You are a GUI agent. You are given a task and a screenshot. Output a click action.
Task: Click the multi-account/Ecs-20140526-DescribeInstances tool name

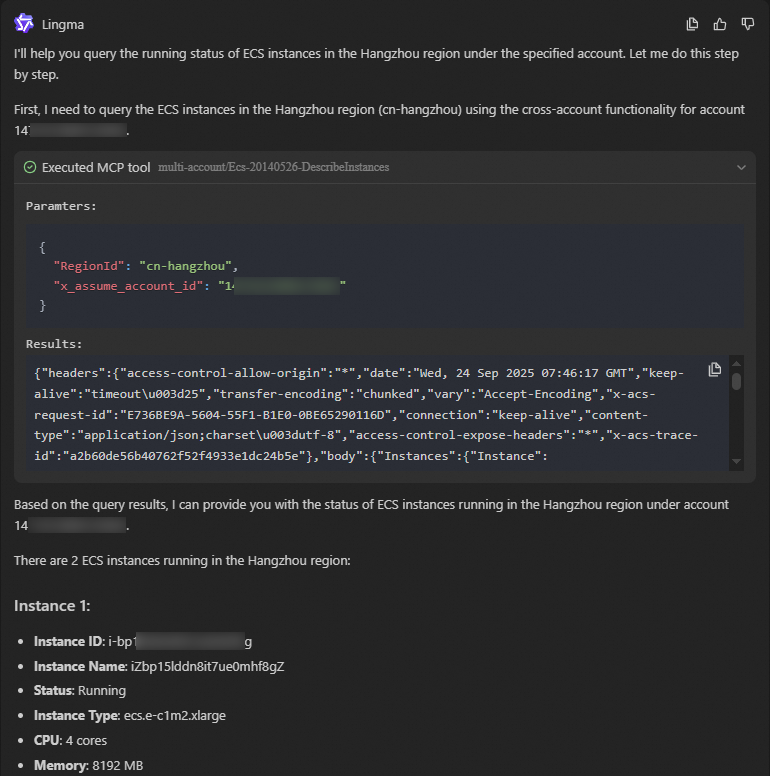point(273,167)
